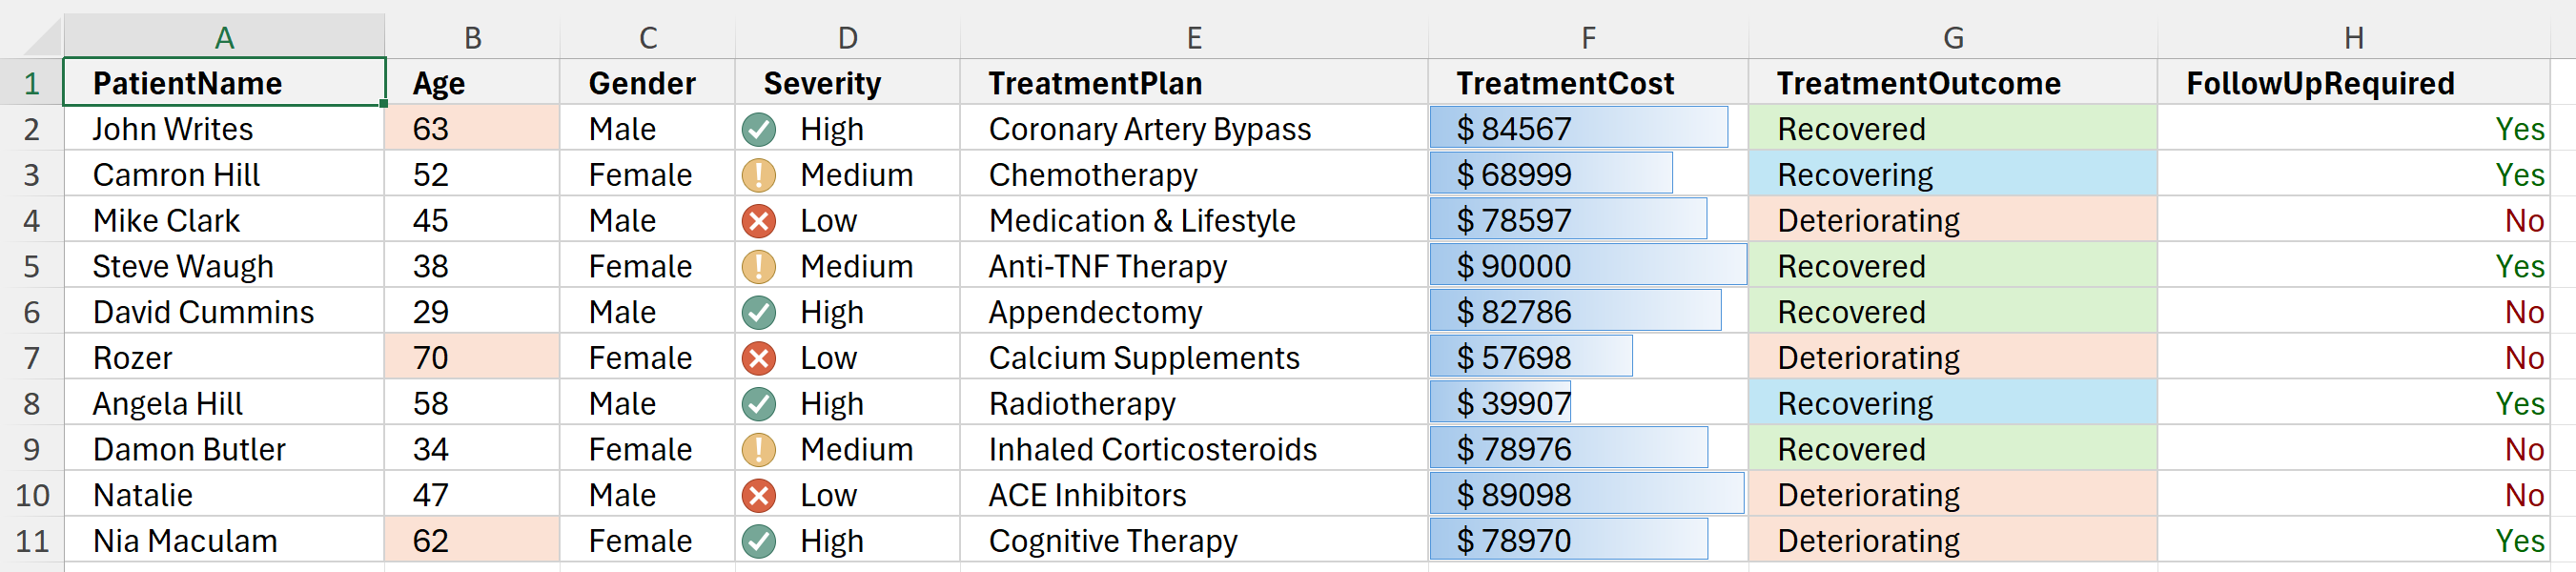Click the green check icon in Angela Hill's row
Viewport: 2576px width, 572px height.
[x=759, y=404]
